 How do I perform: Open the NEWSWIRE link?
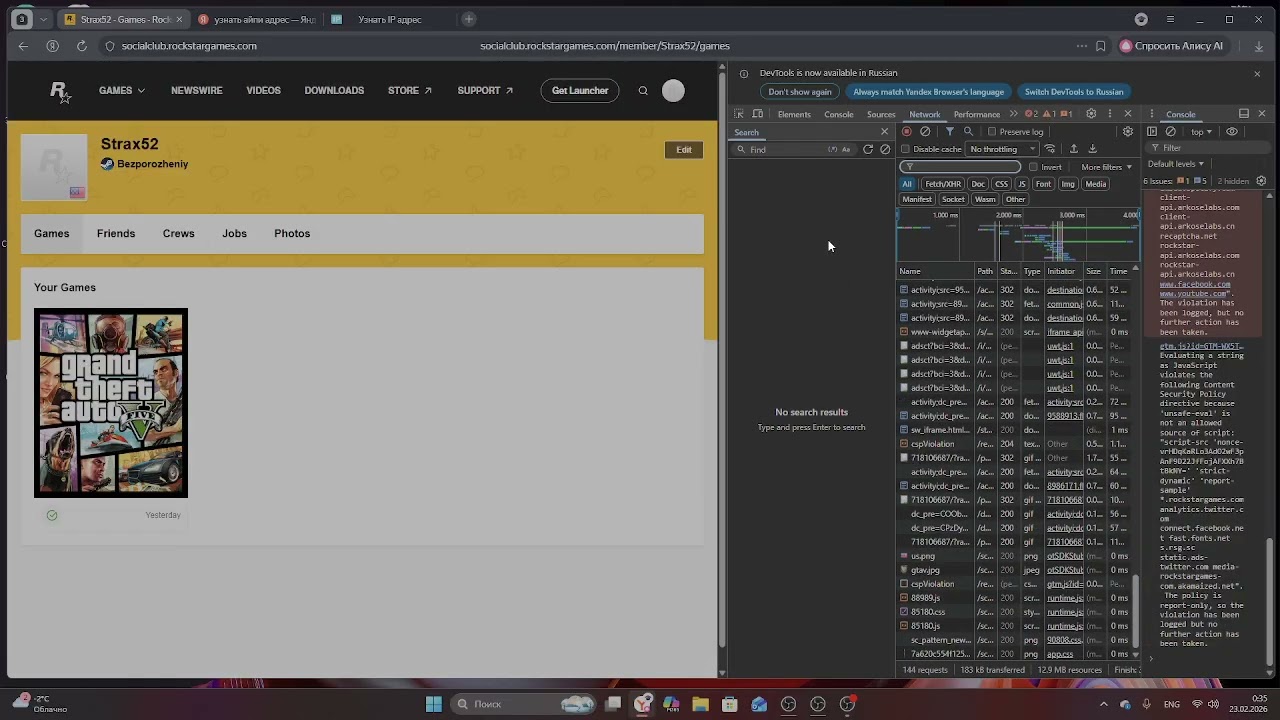click(197, 91)
